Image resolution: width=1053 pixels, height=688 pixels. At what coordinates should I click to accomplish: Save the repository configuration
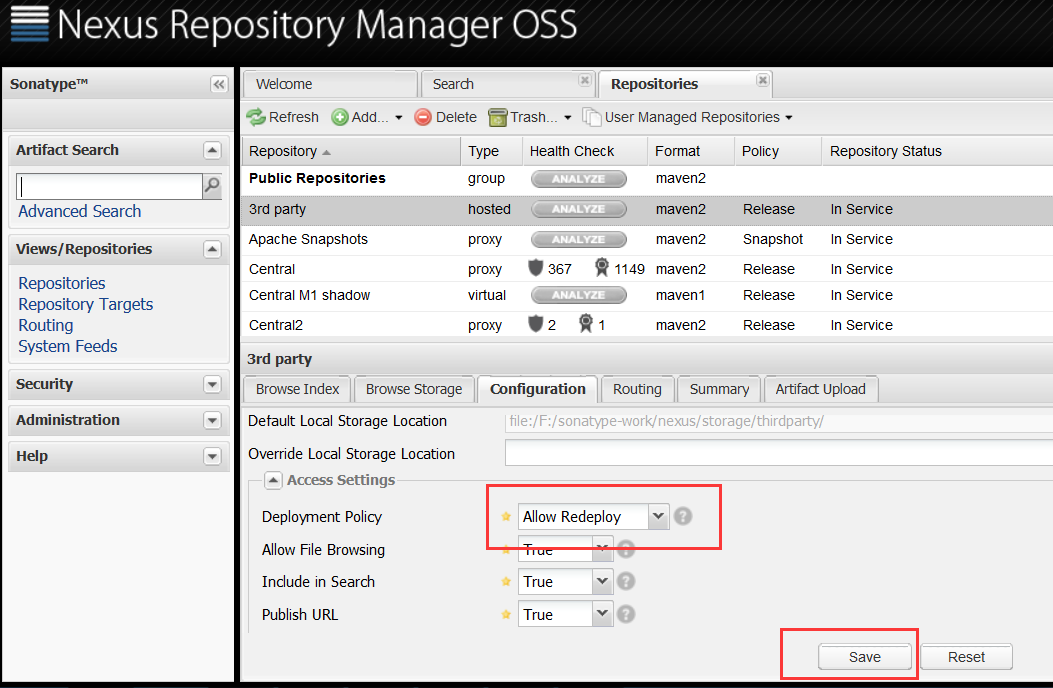pyautogui.click(x=865, y=657)
